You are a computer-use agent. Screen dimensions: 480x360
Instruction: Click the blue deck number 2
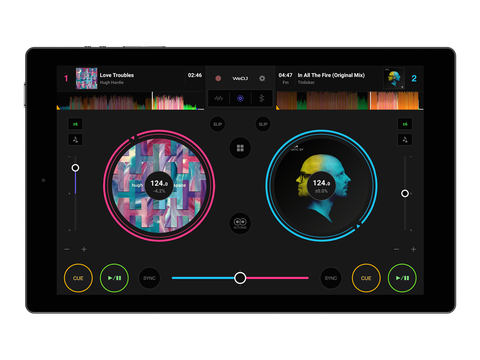(414, 78)
